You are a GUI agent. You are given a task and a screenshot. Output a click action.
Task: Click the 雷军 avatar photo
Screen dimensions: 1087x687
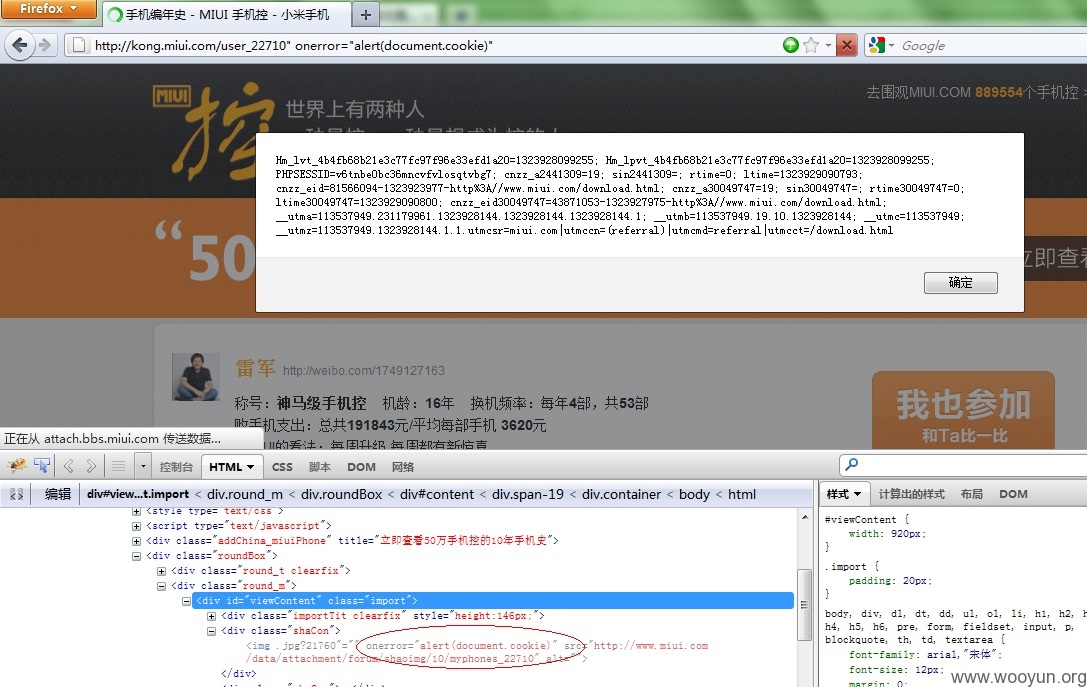[x=195, y=376]
